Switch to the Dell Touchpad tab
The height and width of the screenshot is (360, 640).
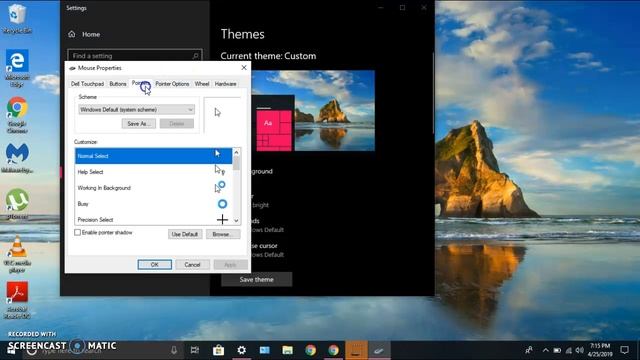(x=87, y=84)
